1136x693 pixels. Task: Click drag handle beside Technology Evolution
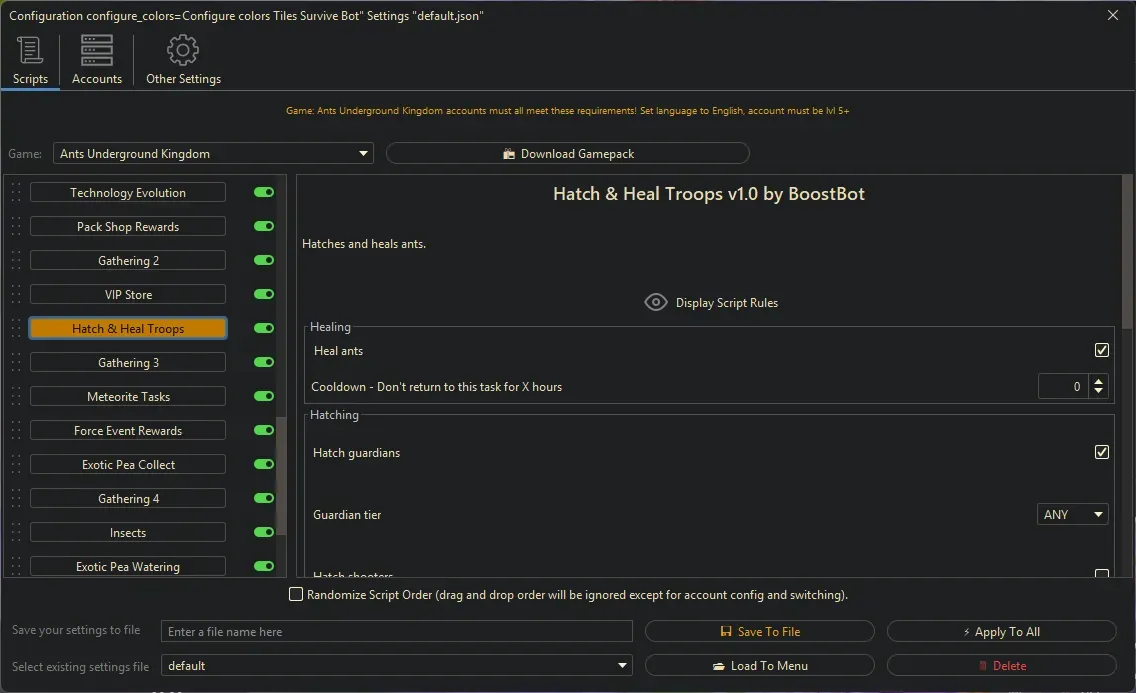[x=16, y=193]
